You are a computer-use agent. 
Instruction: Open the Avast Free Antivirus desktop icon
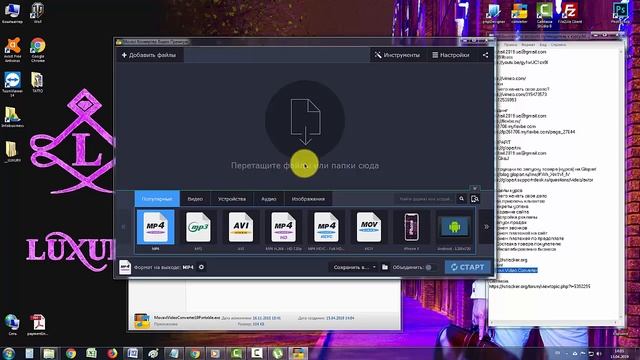(x=12, y=50)
